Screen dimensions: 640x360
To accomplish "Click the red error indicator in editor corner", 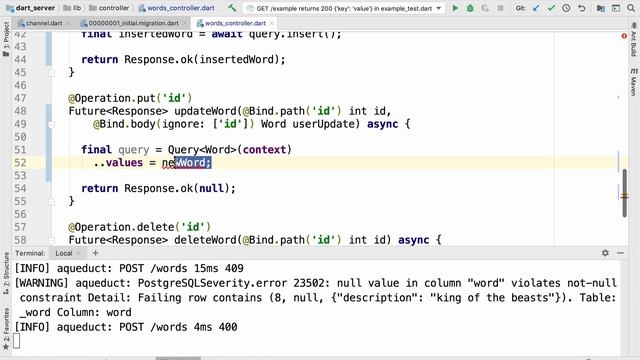I will click(624, 36).
